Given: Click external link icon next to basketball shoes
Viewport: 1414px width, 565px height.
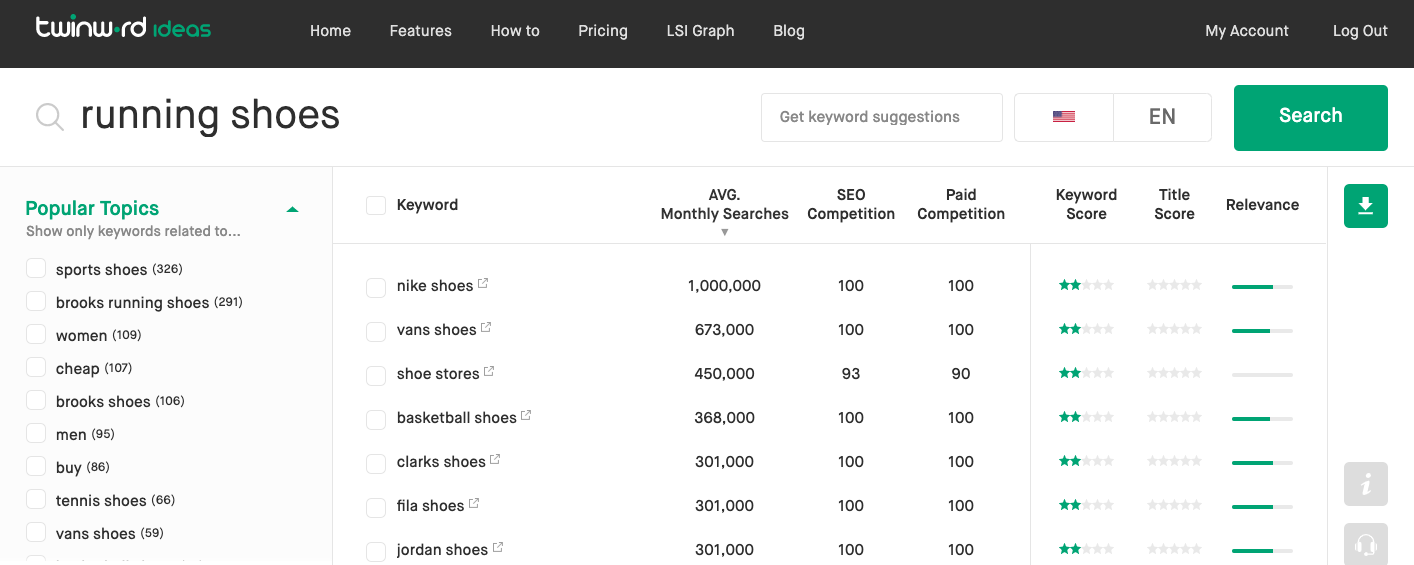Looking at the screenshot, I should click(526, 416).
